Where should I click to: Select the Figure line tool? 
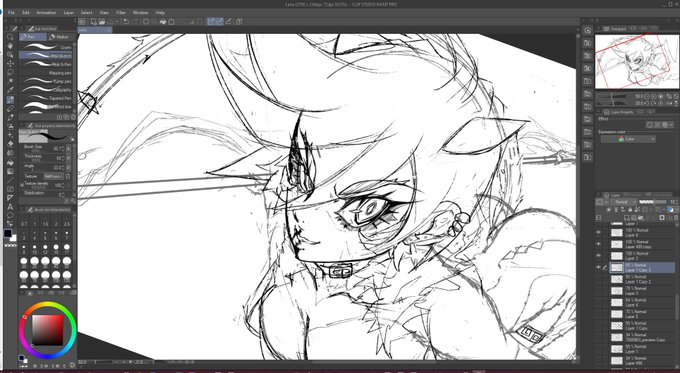click(10, 180)
